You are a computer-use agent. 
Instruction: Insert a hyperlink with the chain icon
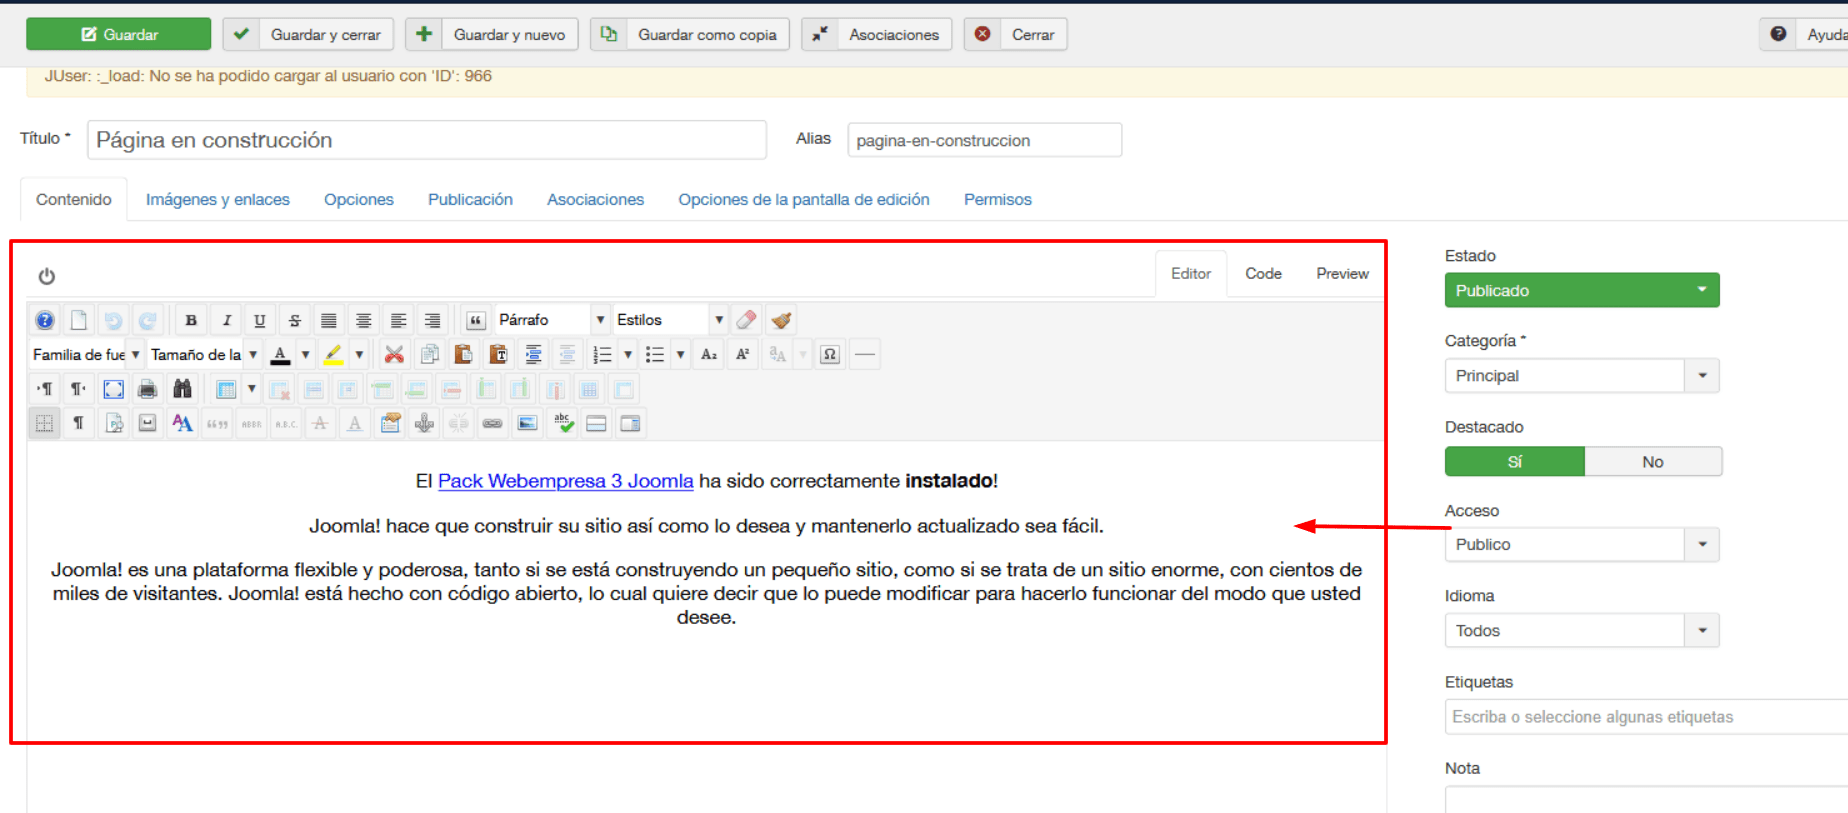(x=492, y=423)
